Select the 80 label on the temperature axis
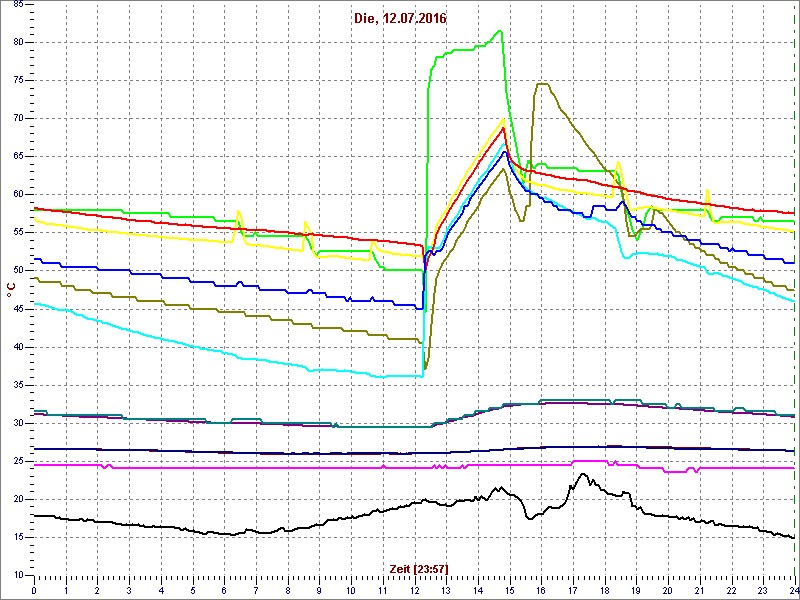Image resolution: width=800 pixels, height=600 pixels. (x=17, y=42)
